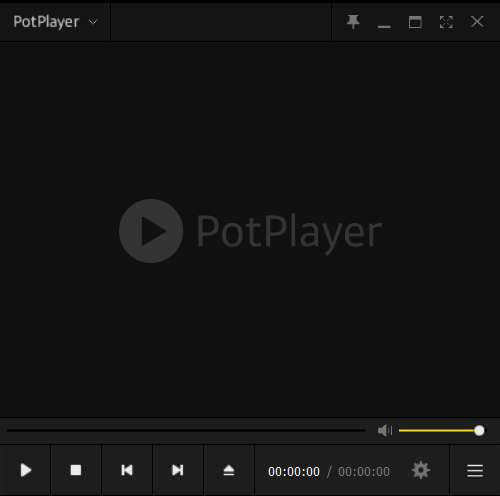Click the elapsed time 00:00:00 display

(x=294, y=472)
